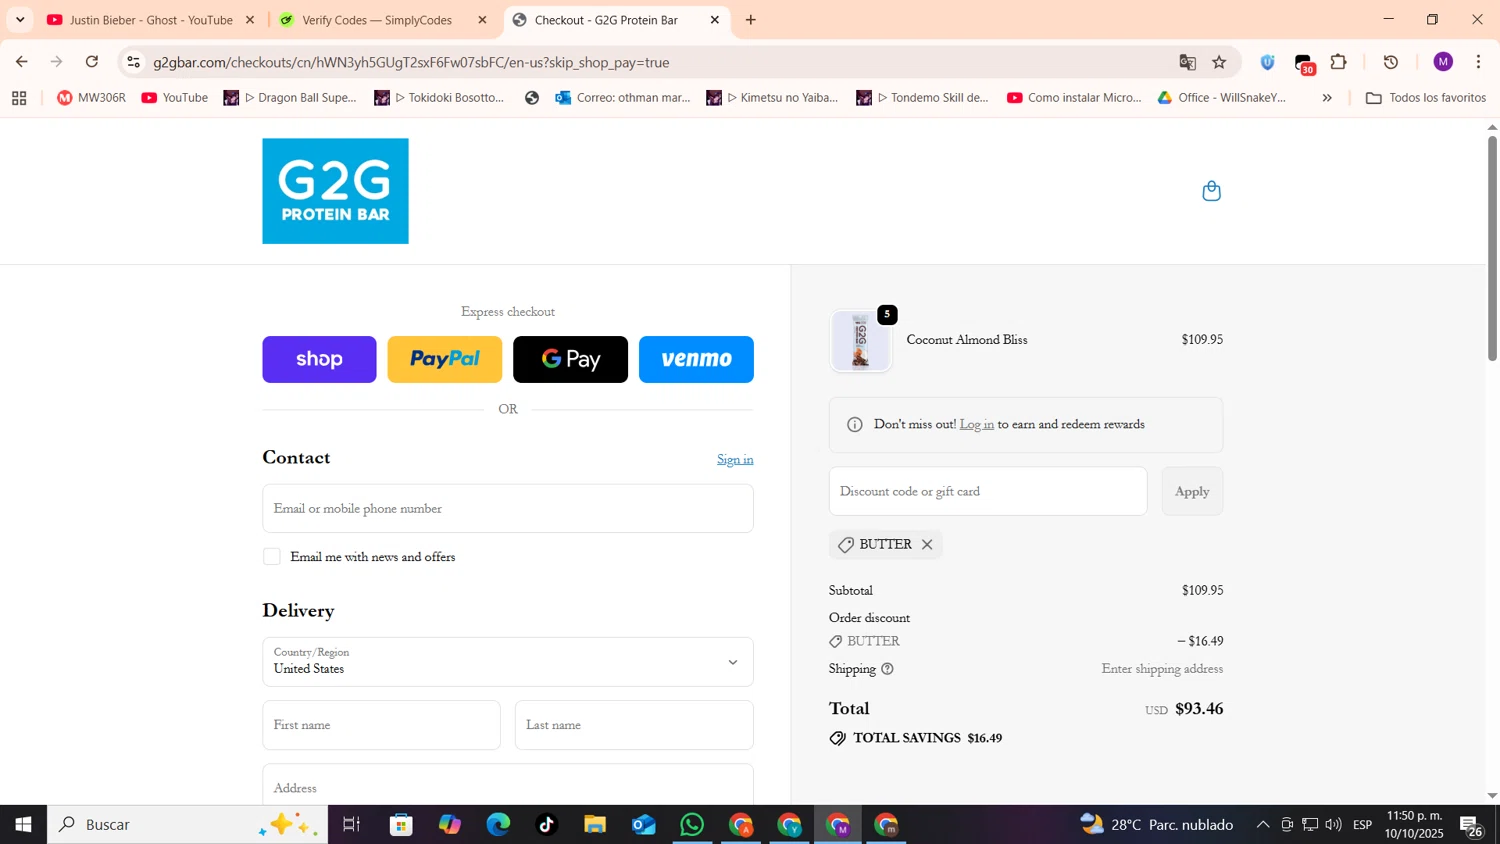Click the Apply discount button

point(1192,491)
